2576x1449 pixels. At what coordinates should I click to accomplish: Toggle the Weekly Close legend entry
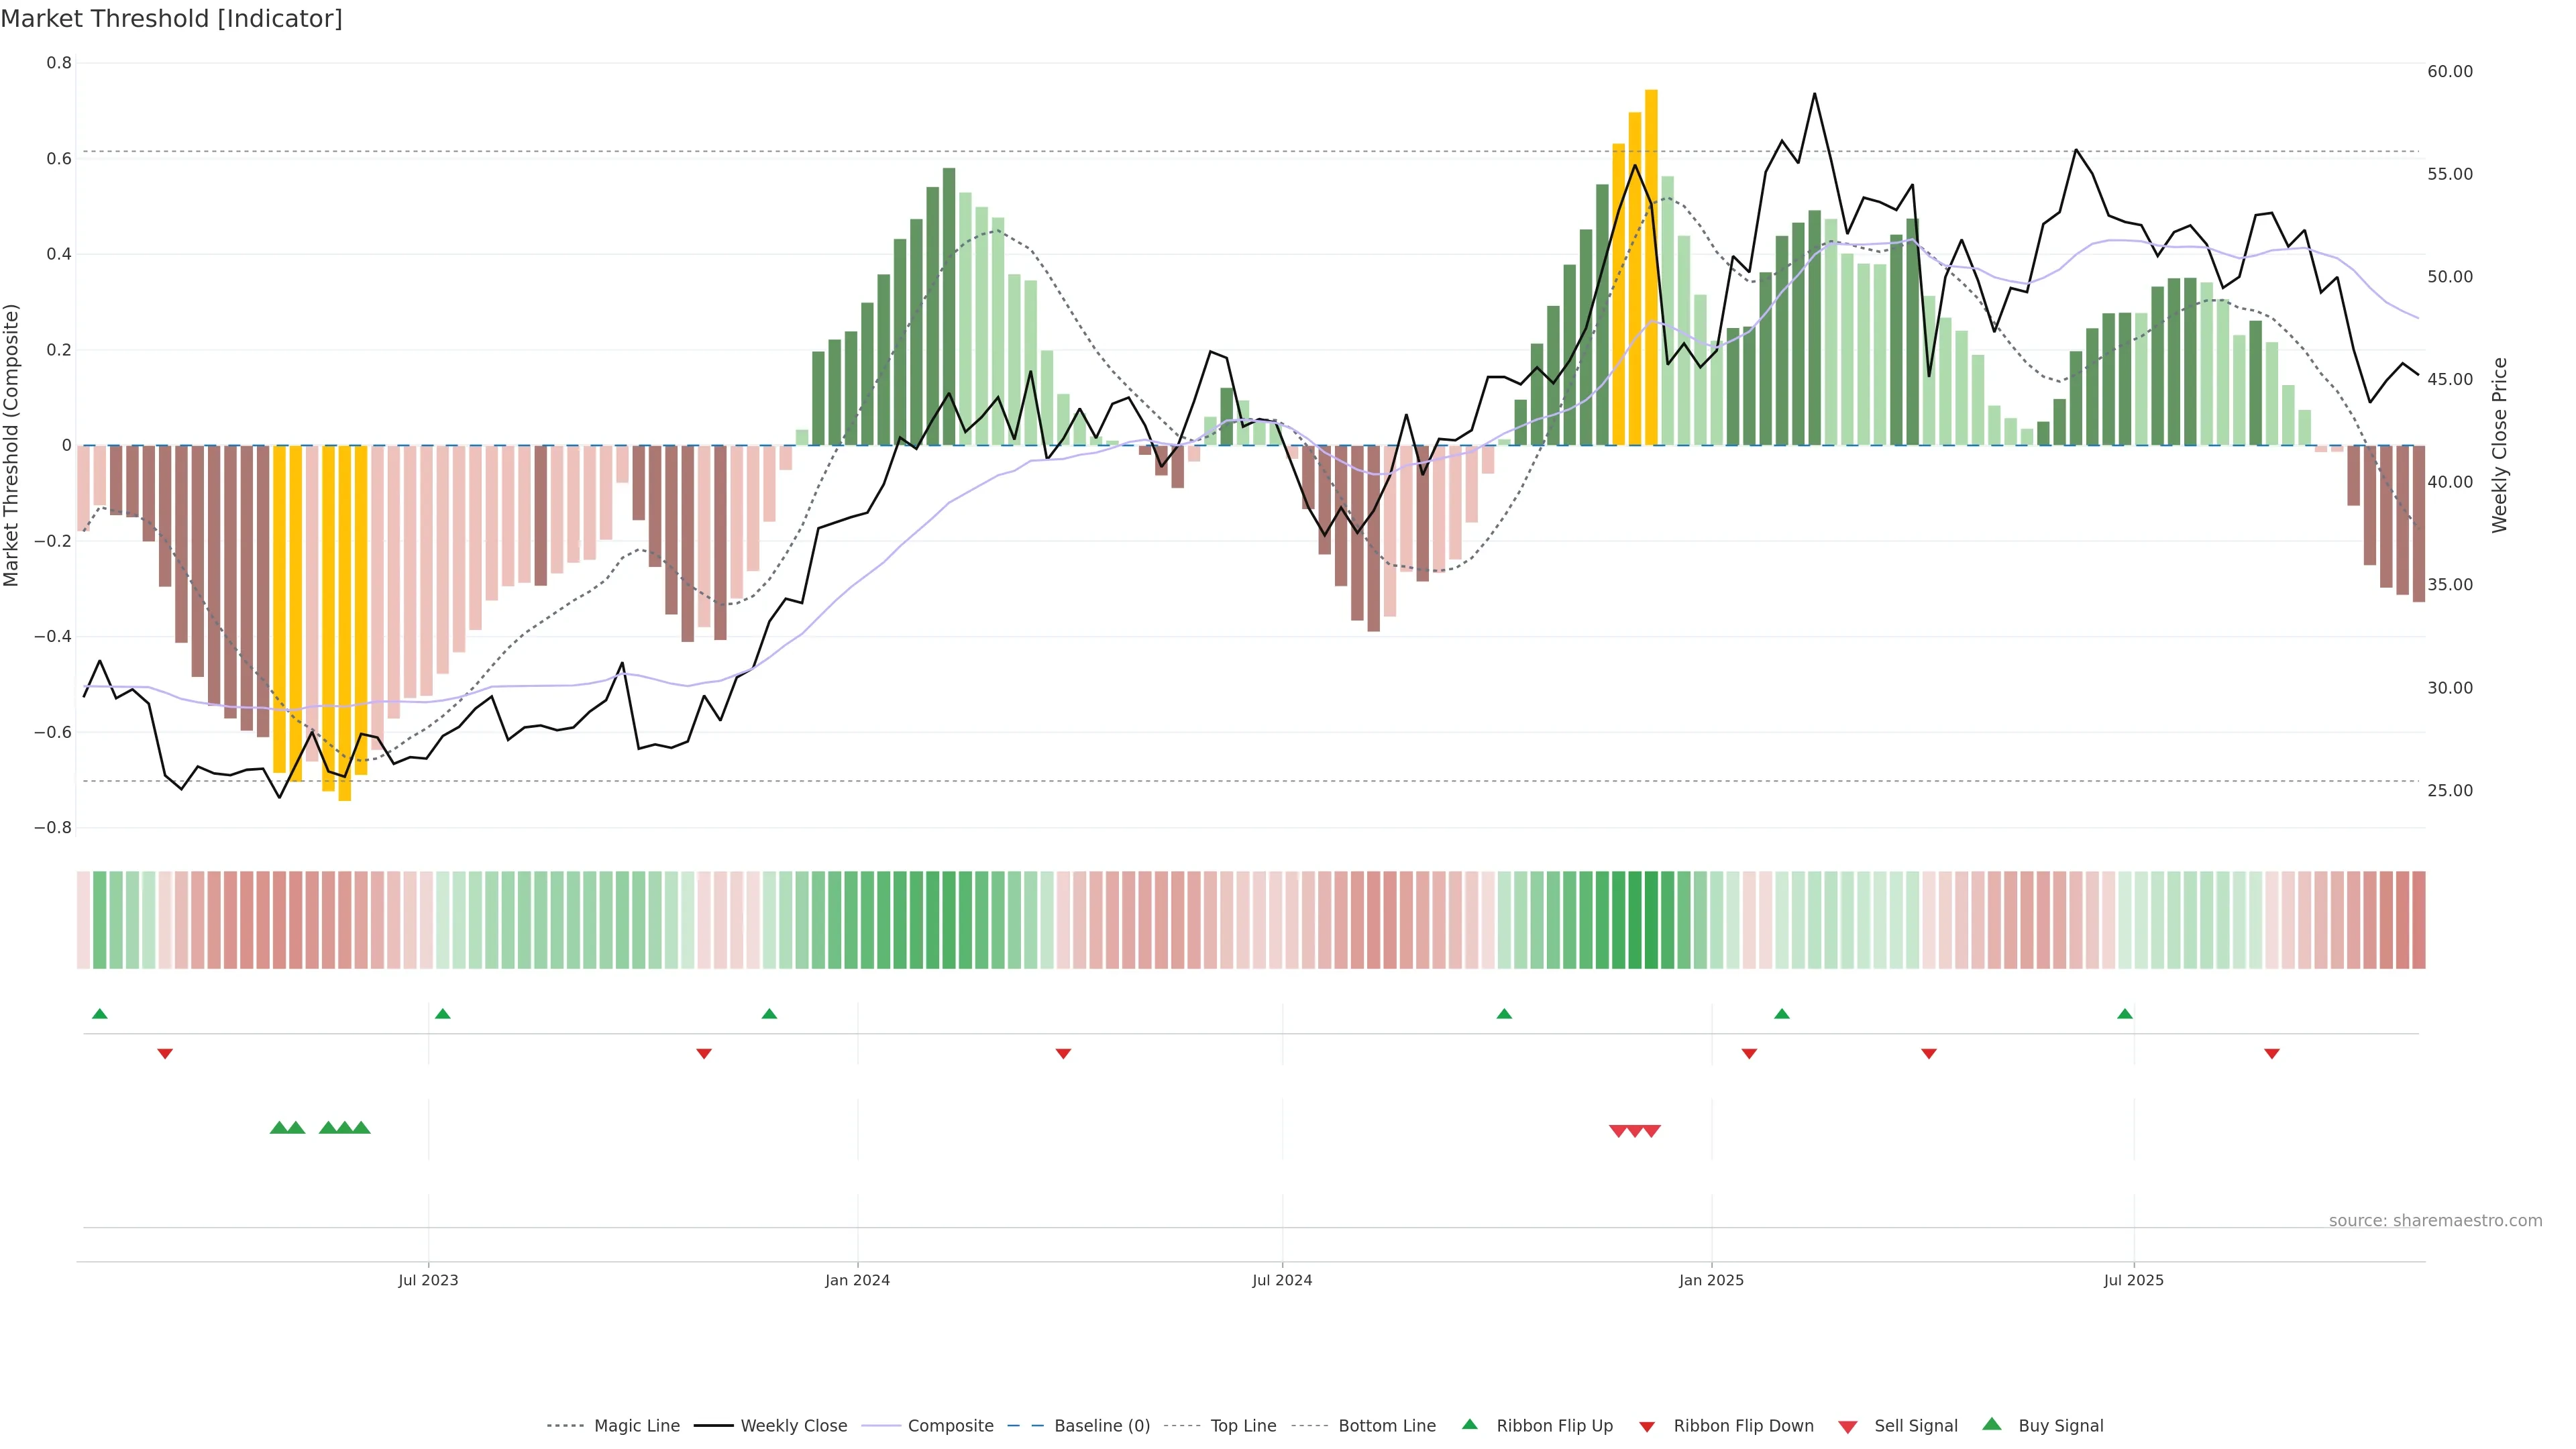point(793,1426)
